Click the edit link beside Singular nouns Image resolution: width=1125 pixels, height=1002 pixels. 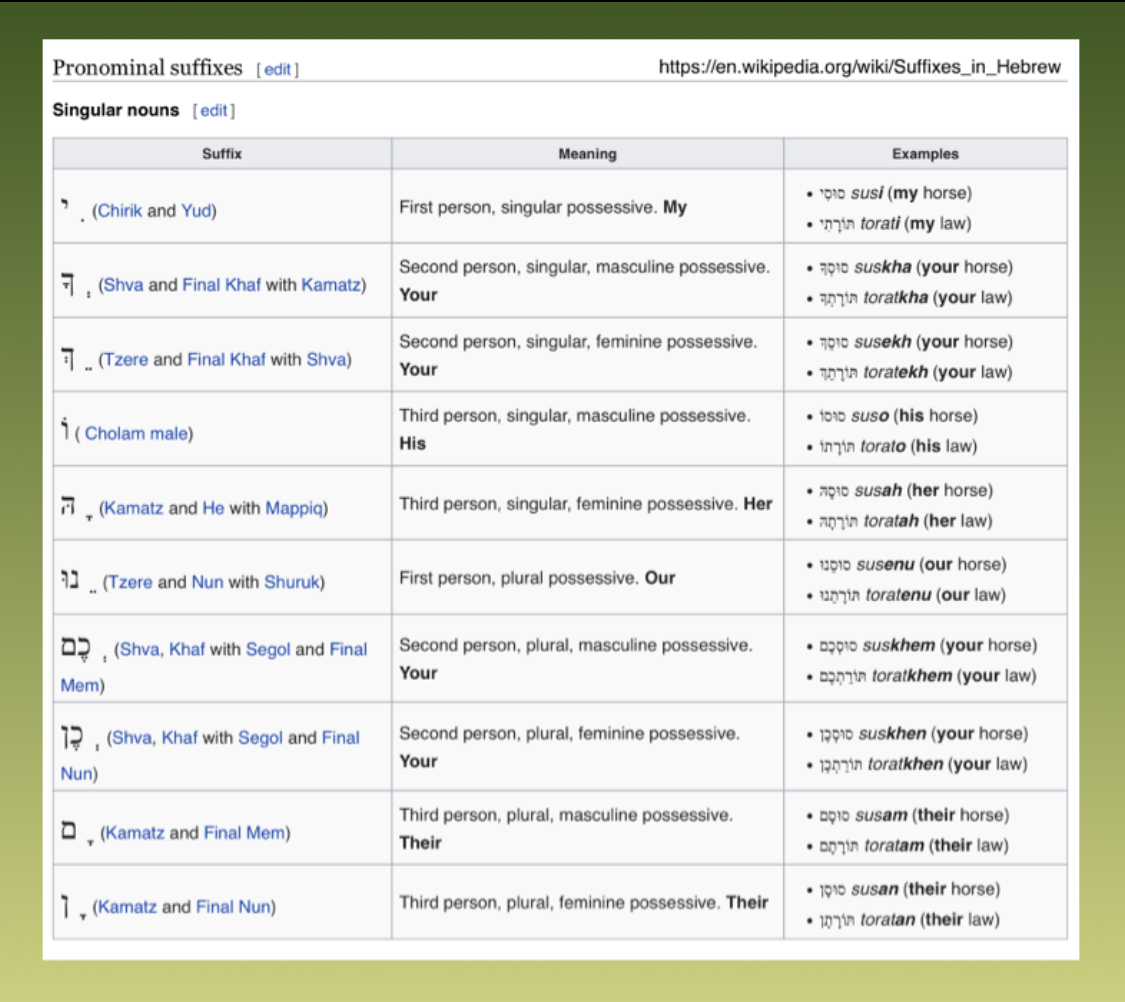click(x=214, y=111)
